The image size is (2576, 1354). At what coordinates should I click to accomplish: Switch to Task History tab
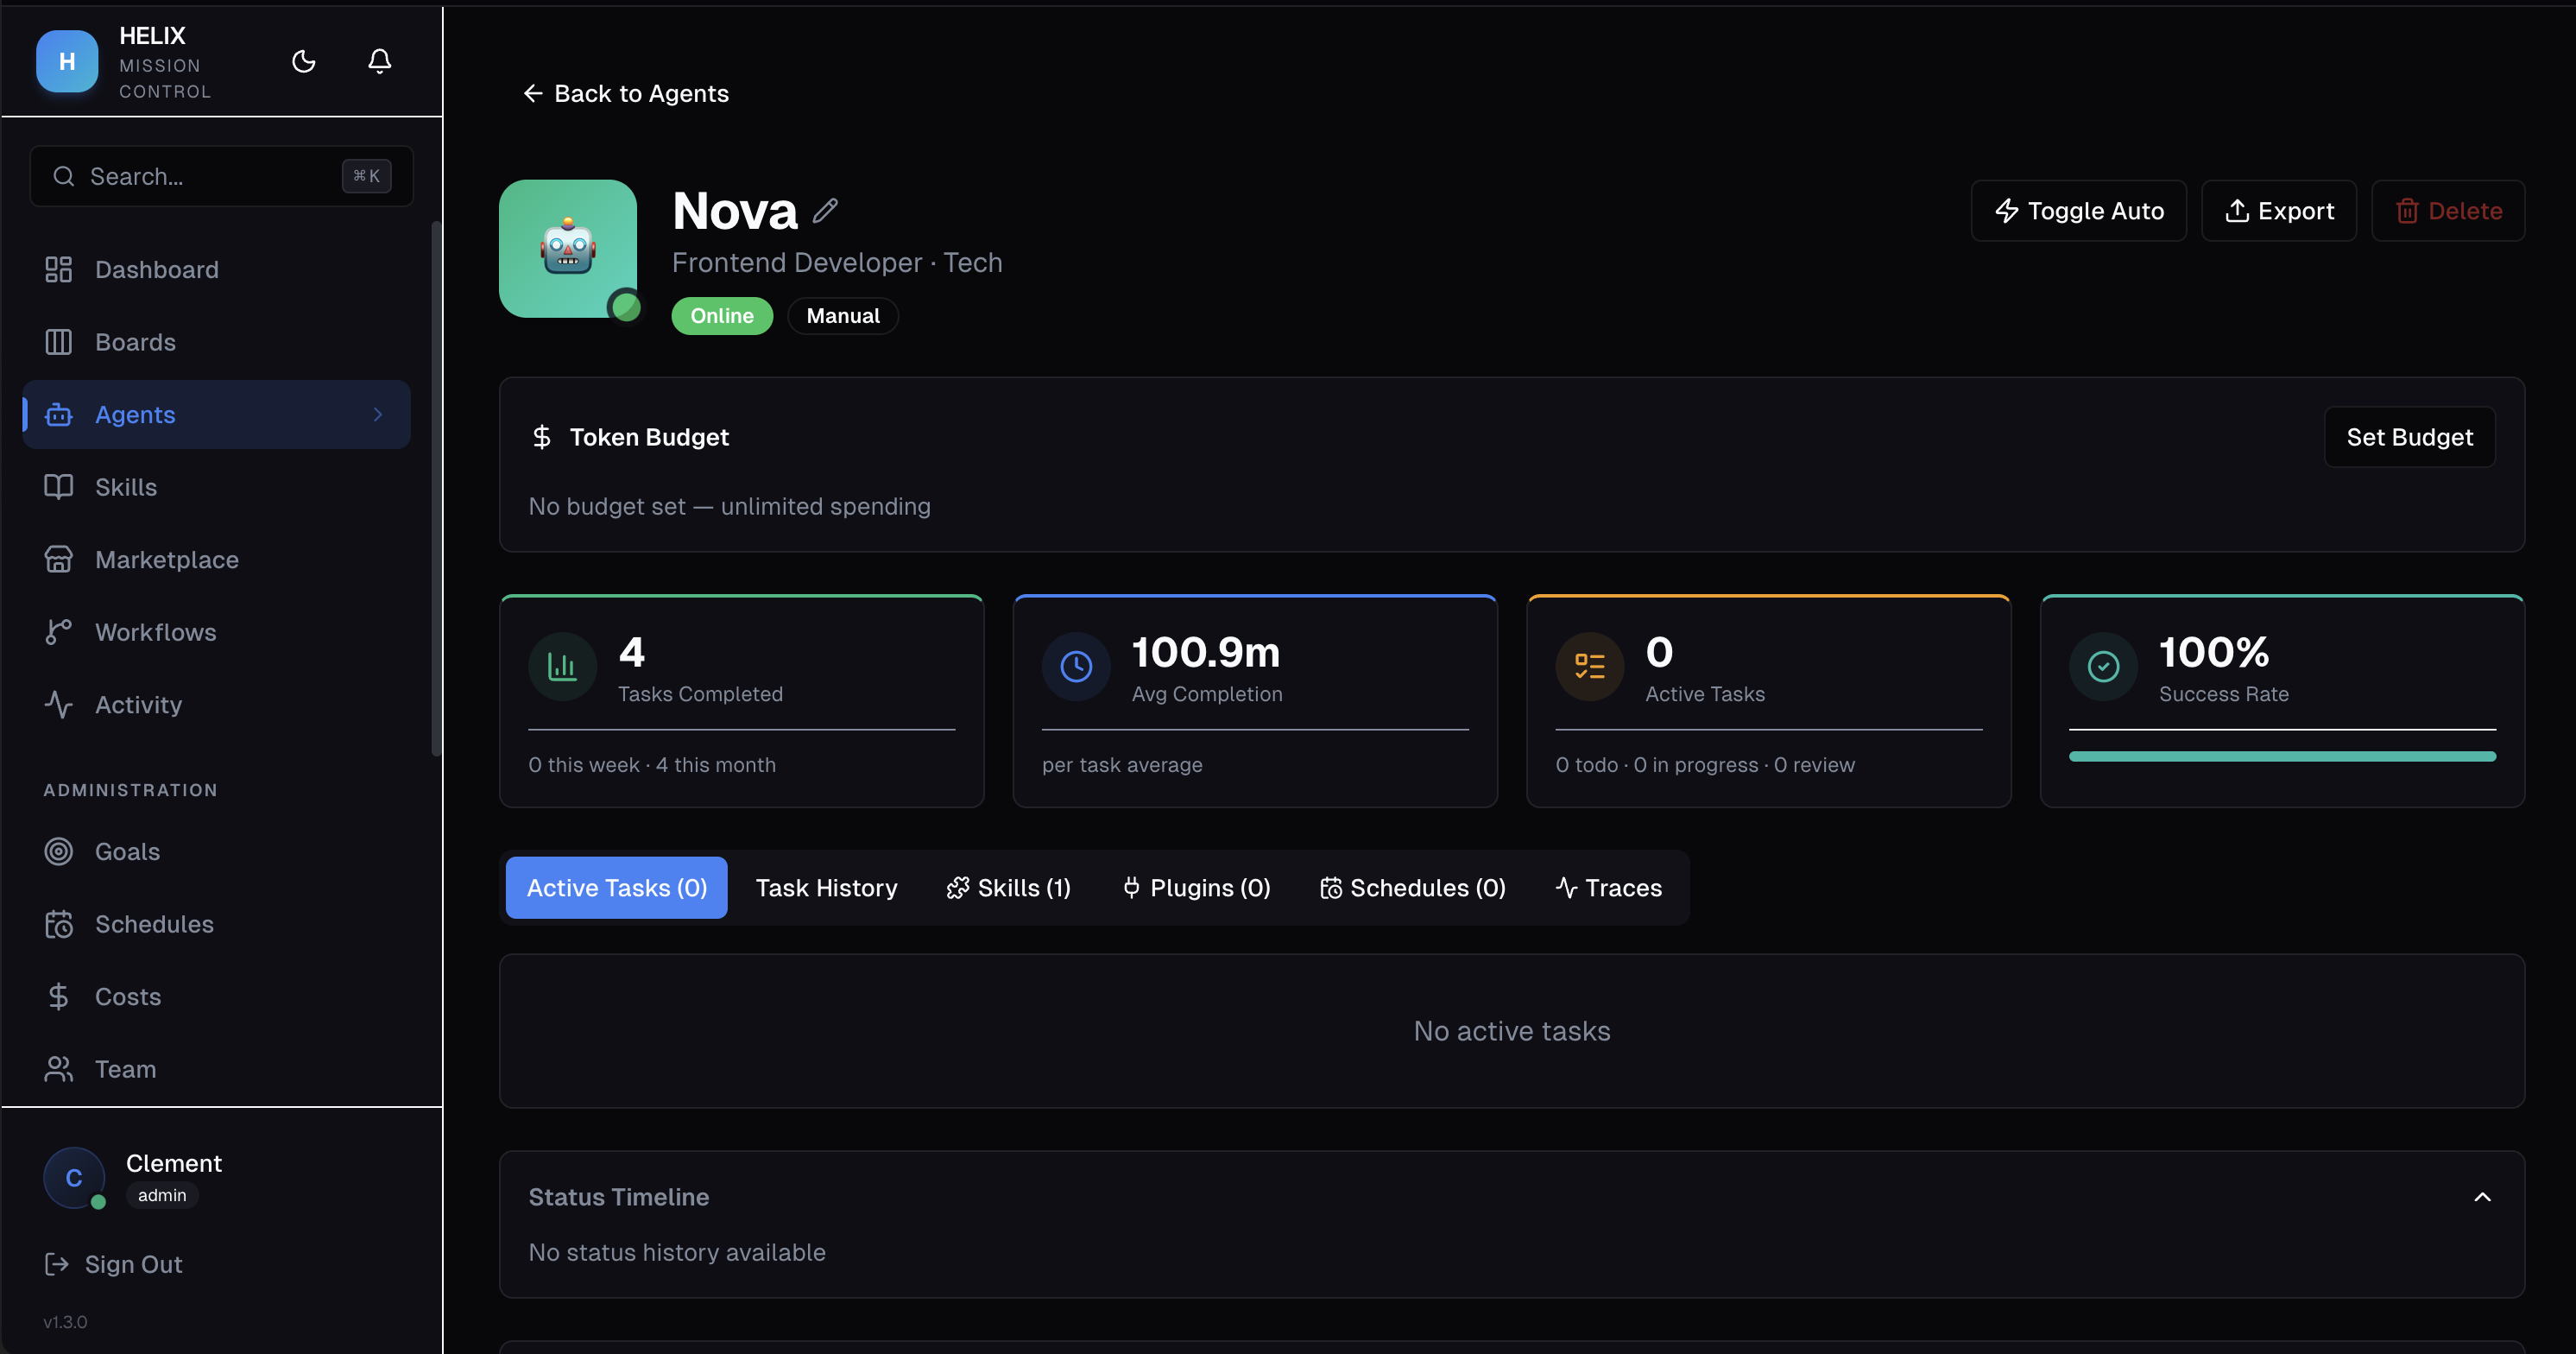coord(826,888)
